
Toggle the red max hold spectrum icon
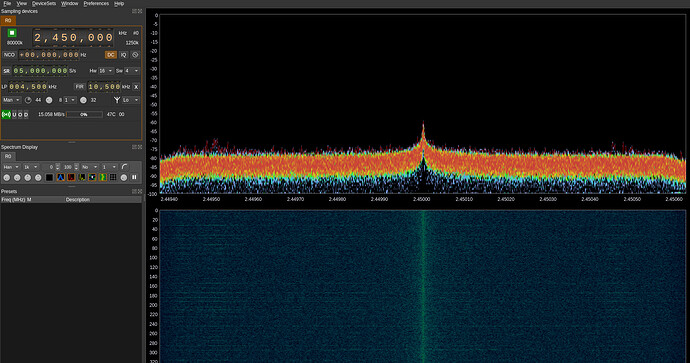pos(71,177)
